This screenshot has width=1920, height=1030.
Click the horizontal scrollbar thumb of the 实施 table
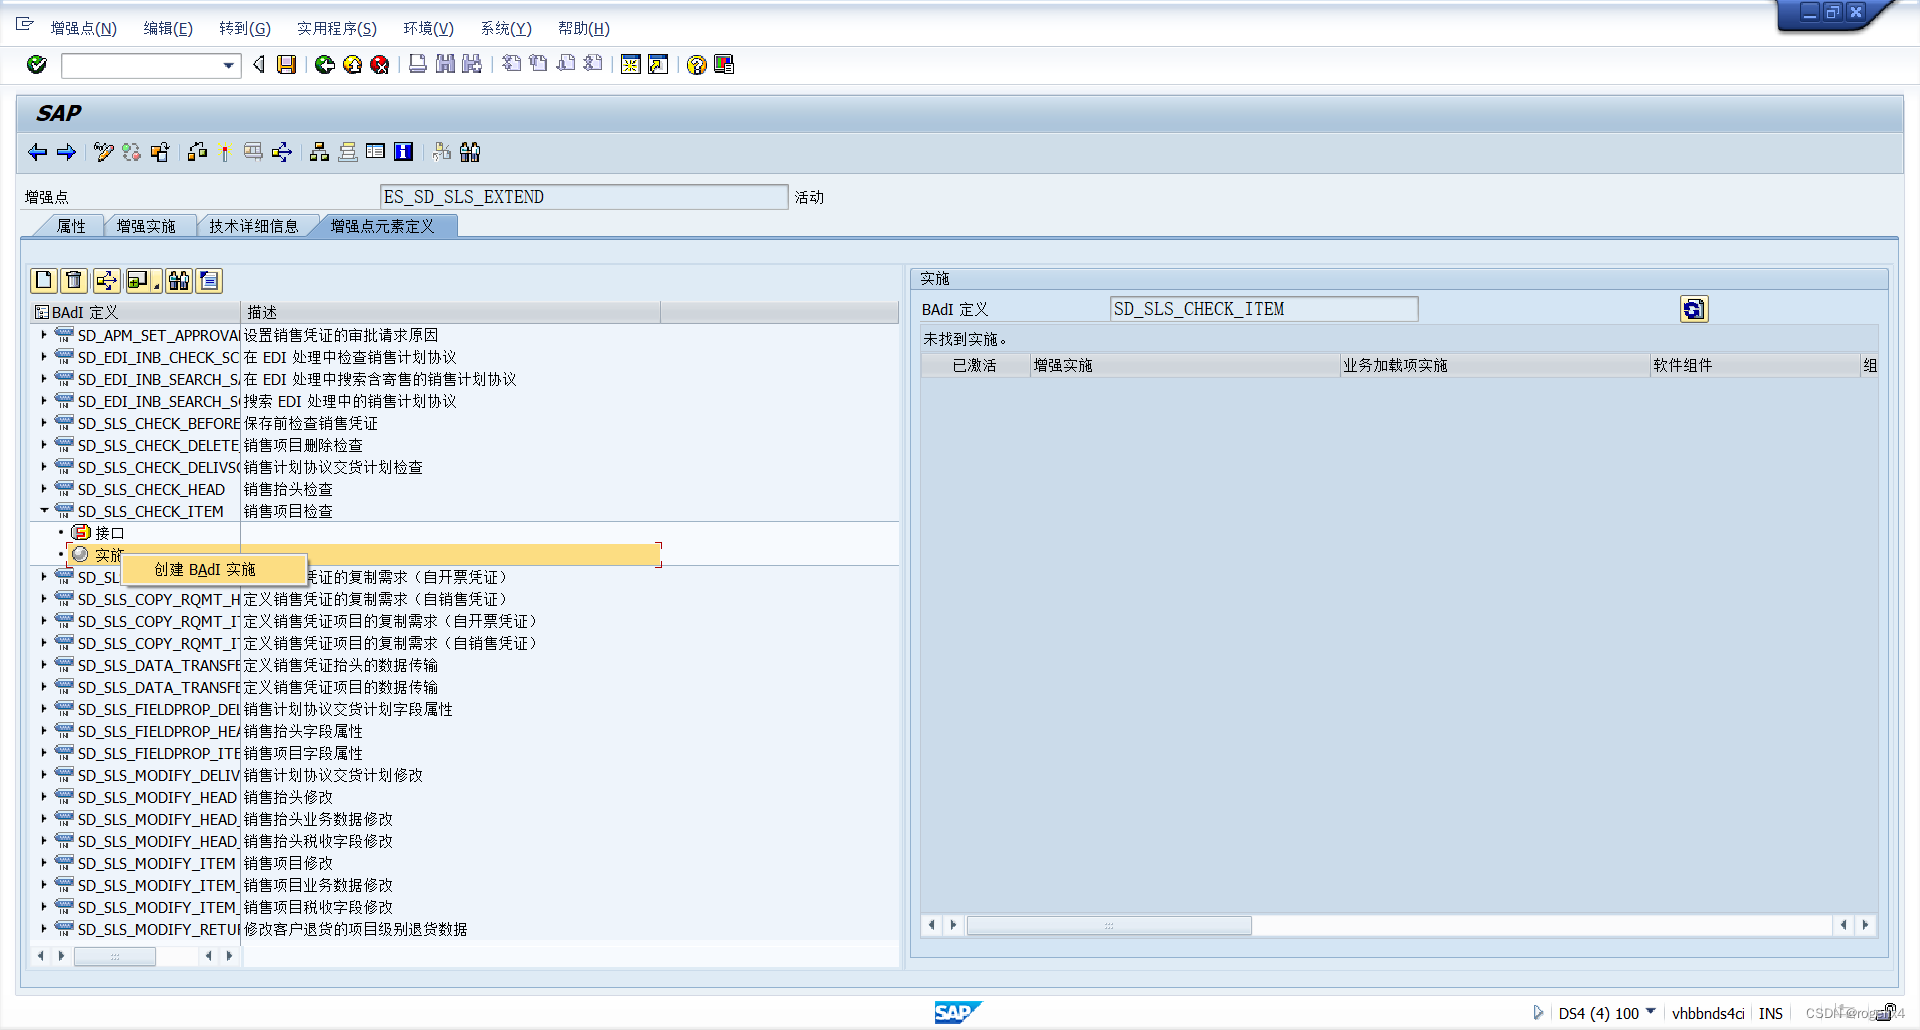[1109, 926]
